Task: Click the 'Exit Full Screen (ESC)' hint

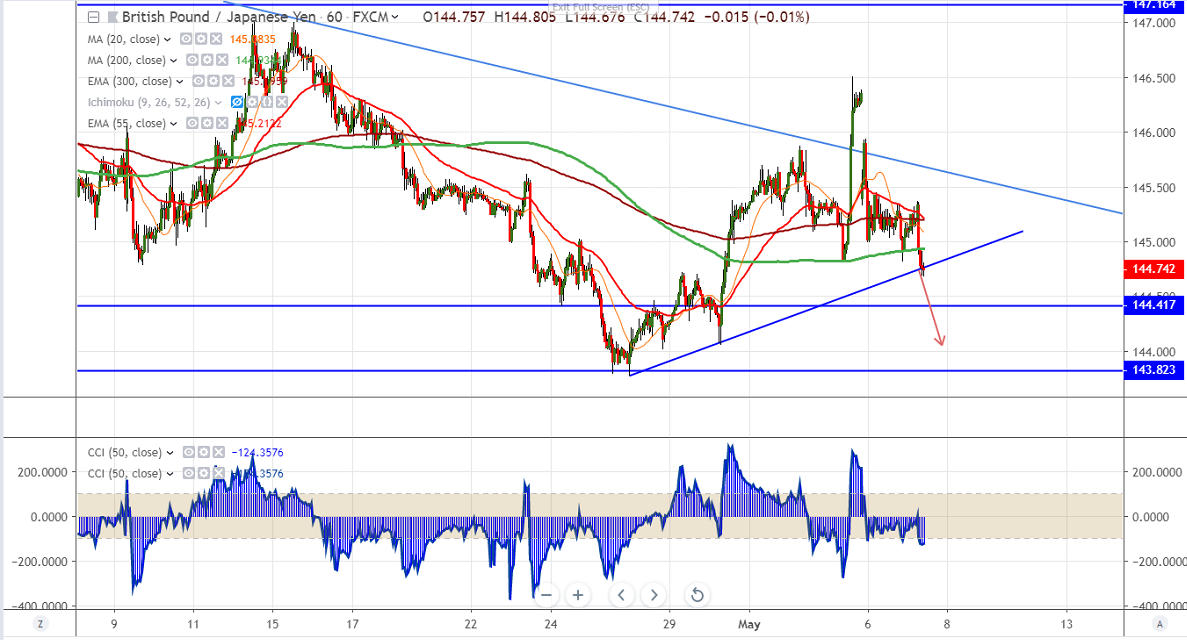Action: point(600,8)
